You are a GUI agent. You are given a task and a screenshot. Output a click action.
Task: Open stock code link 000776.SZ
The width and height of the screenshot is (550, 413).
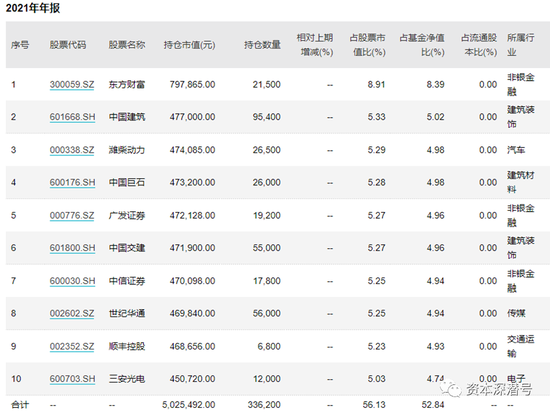(72, 215)
